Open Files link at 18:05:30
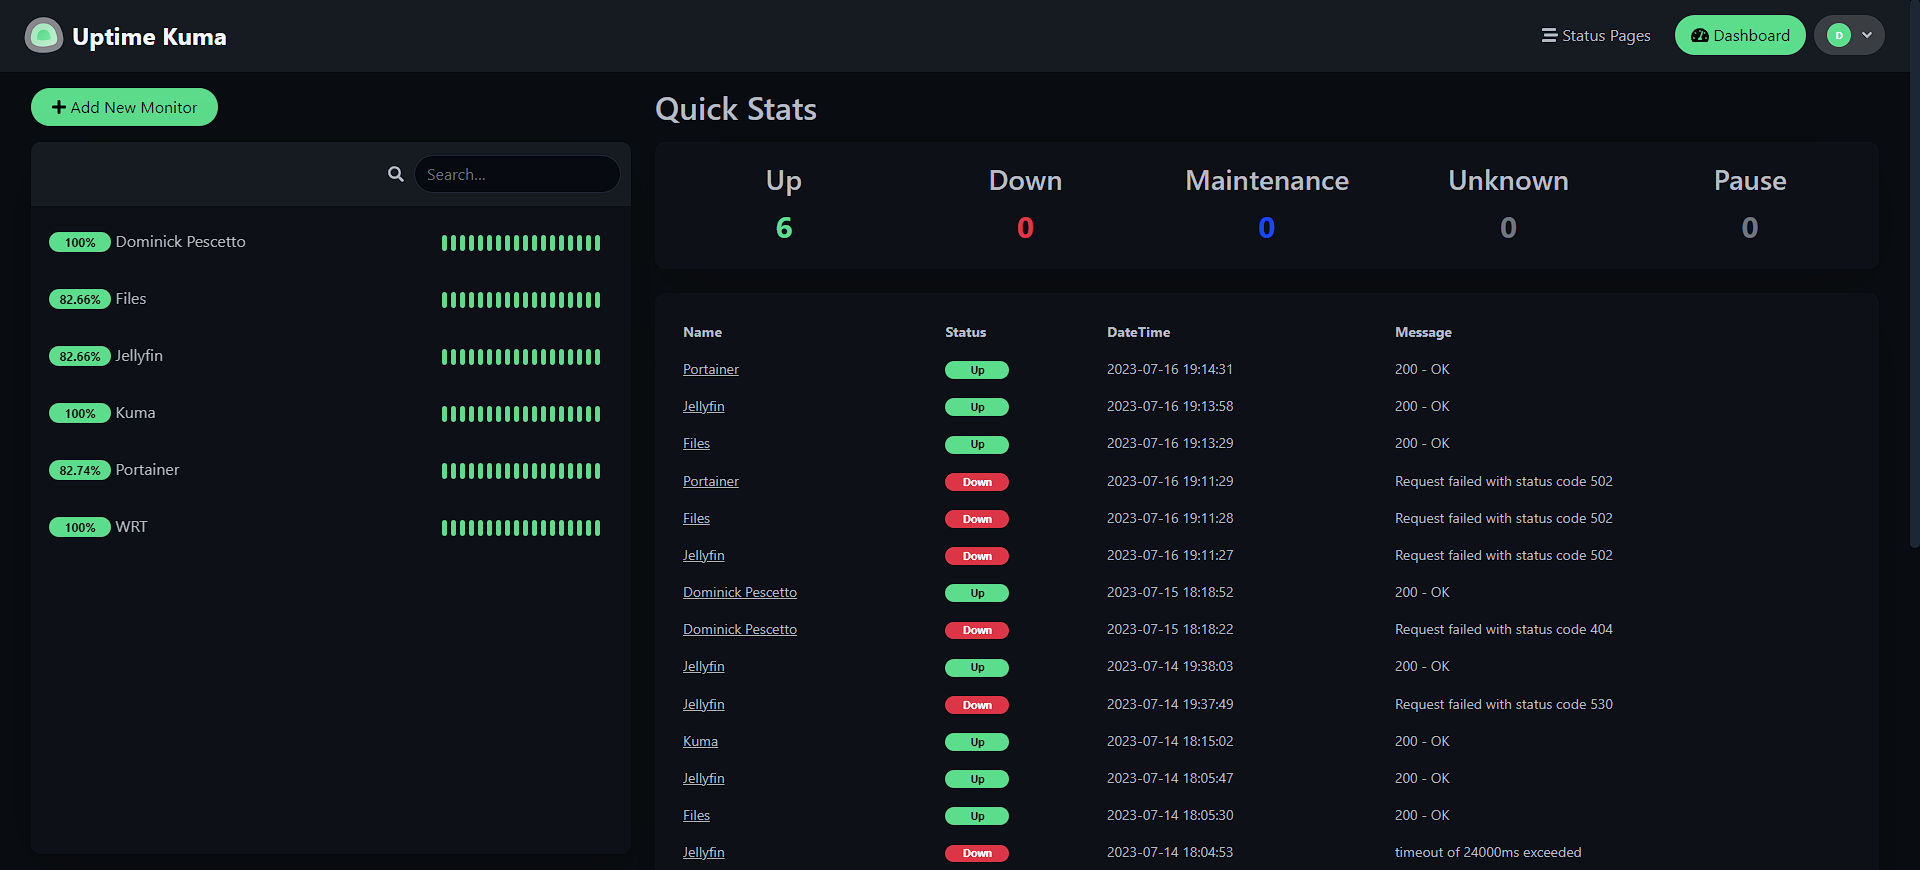Viewport: 1920px width, 870px height. click(x=696, y=815)
